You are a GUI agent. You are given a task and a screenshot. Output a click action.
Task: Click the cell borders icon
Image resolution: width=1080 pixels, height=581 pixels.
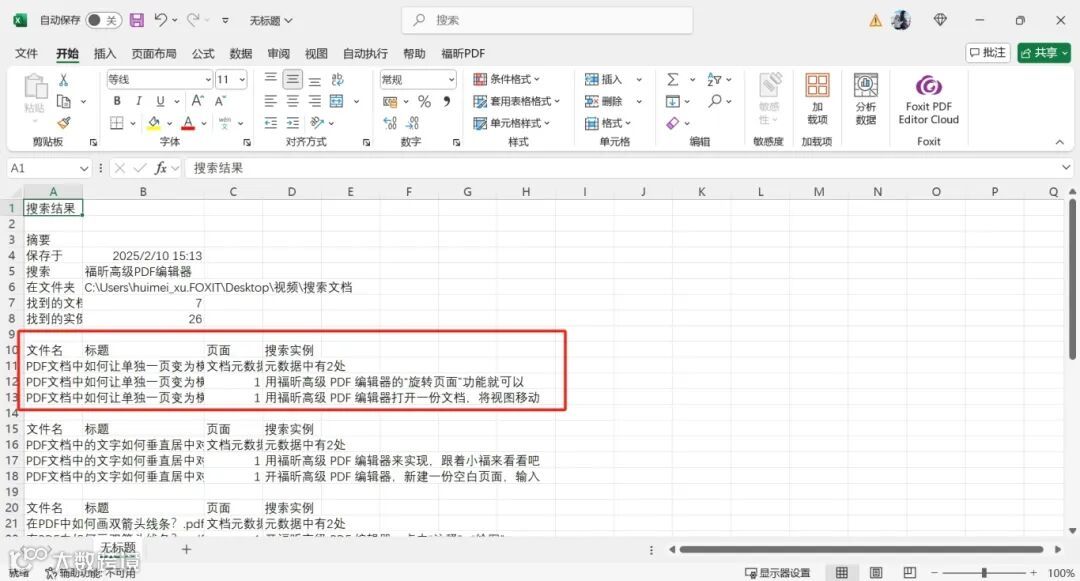point(117,123)
